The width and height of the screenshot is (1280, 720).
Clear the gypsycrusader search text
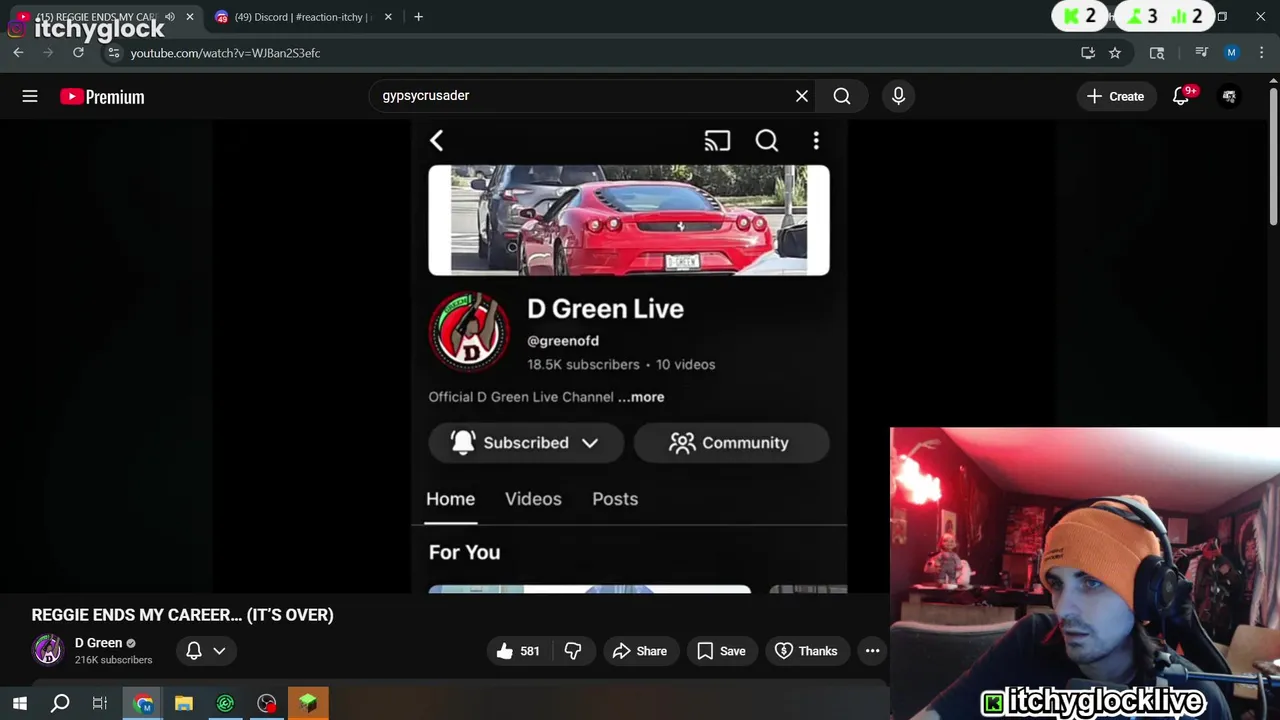point(802,96)
